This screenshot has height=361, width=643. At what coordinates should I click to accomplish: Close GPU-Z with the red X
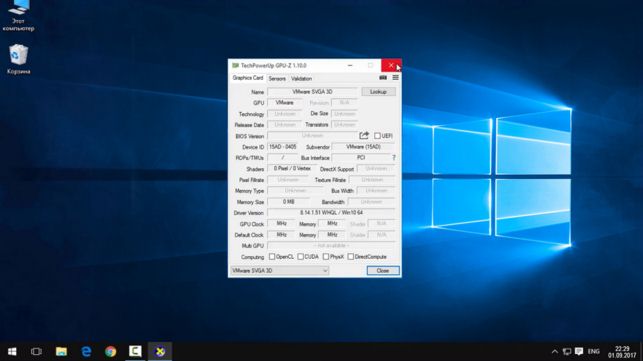point(391,65)
